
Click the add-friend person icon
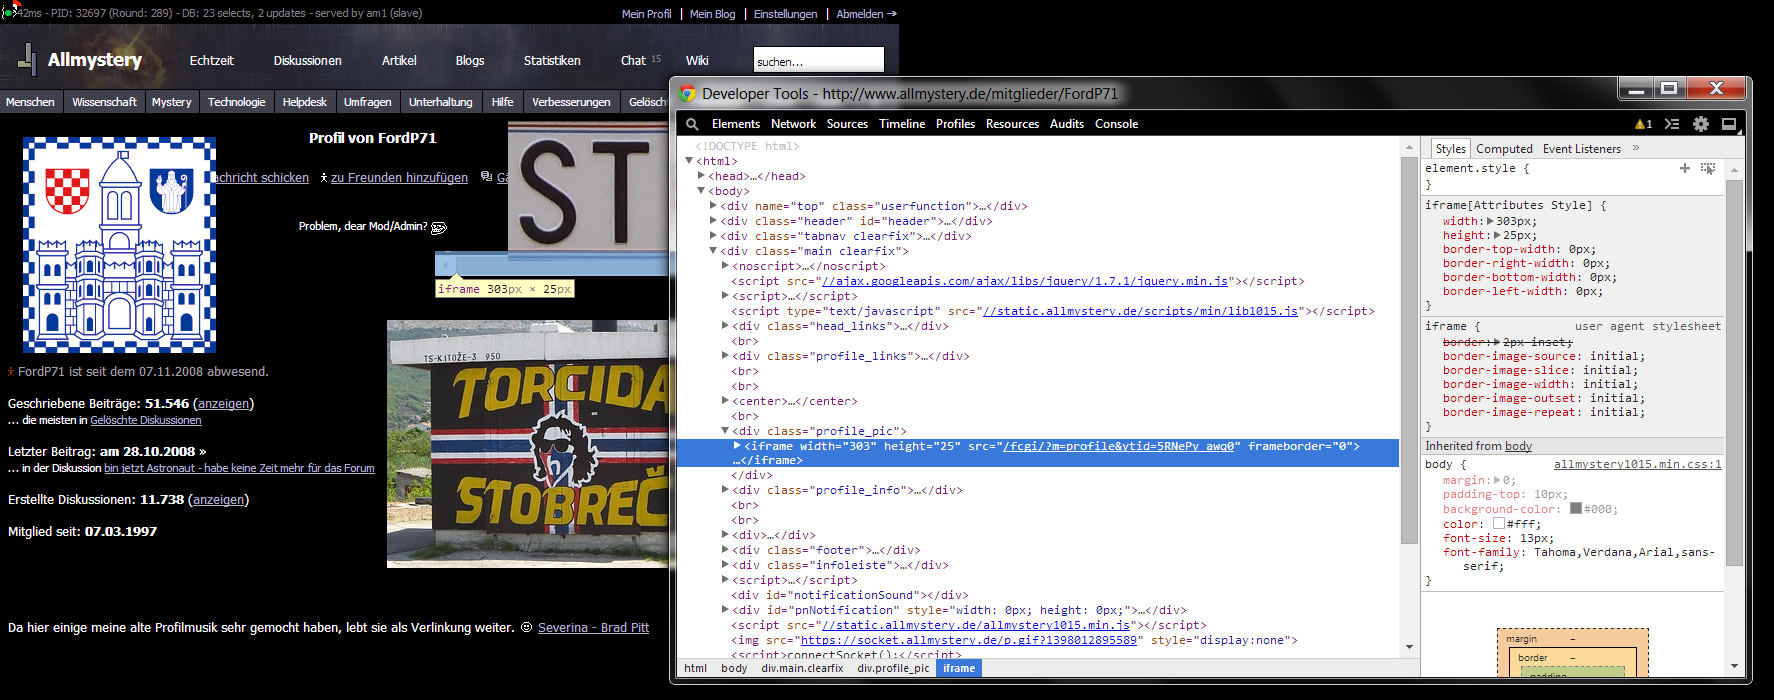(324, 178)
